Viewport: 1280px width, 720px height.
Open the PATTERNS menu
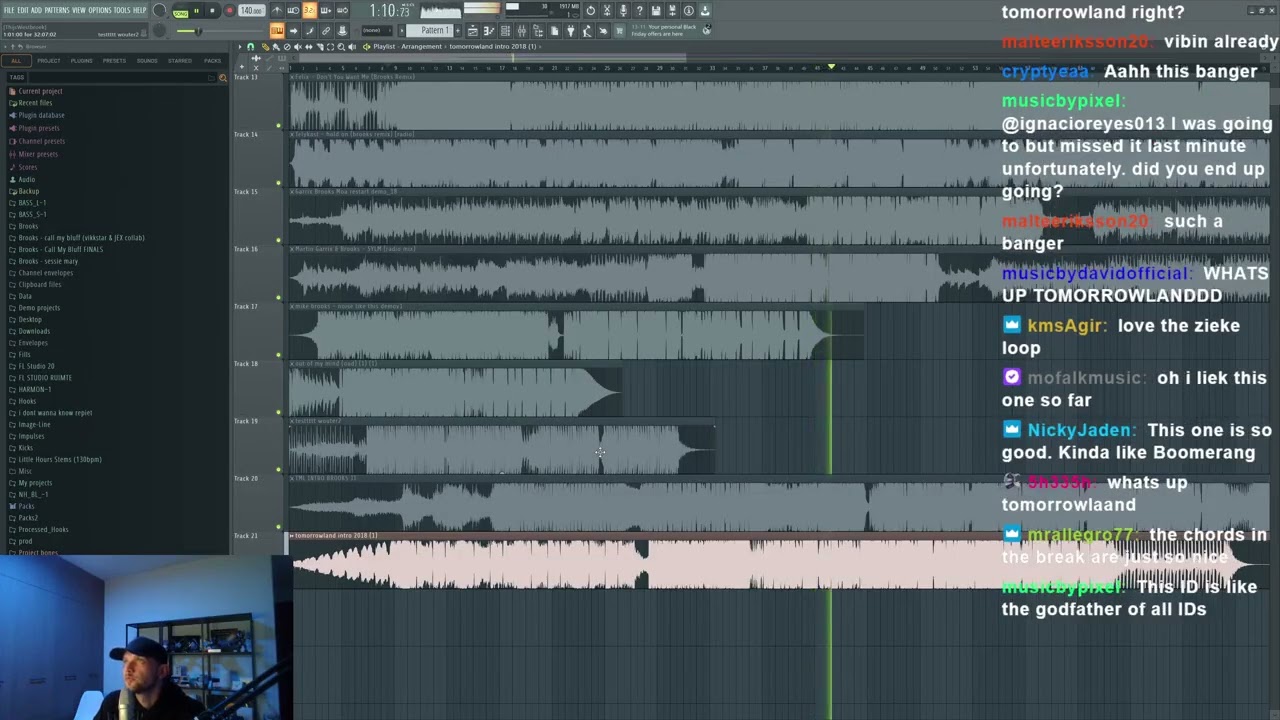(x=57, y=10)
